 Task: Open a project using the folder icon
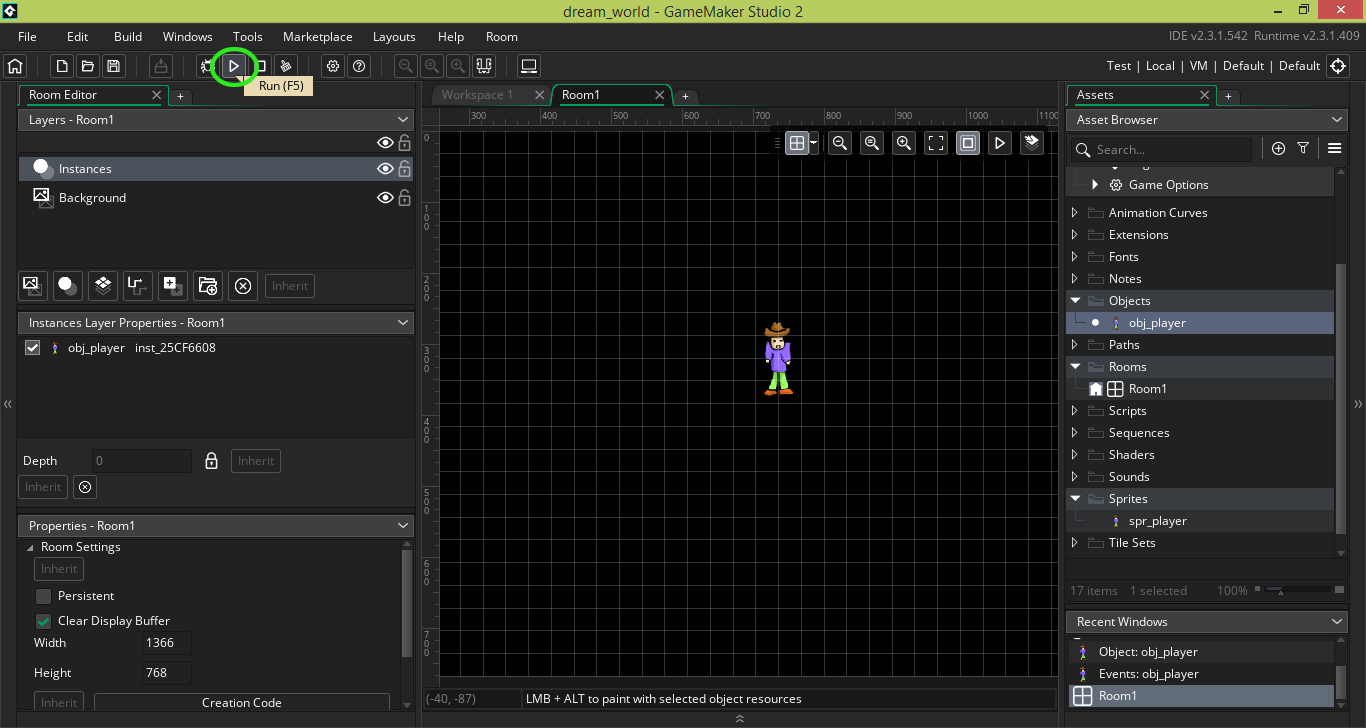(88, 66)
